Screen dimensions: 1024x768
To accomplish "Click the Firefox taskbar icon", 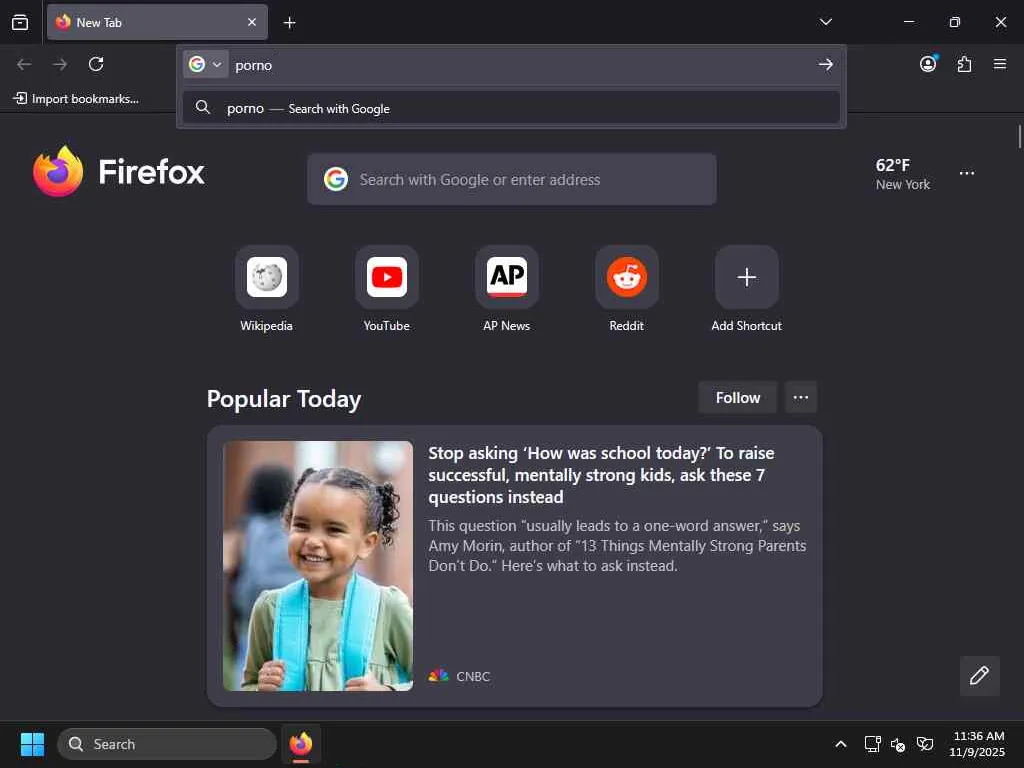I will click(300, 744).
